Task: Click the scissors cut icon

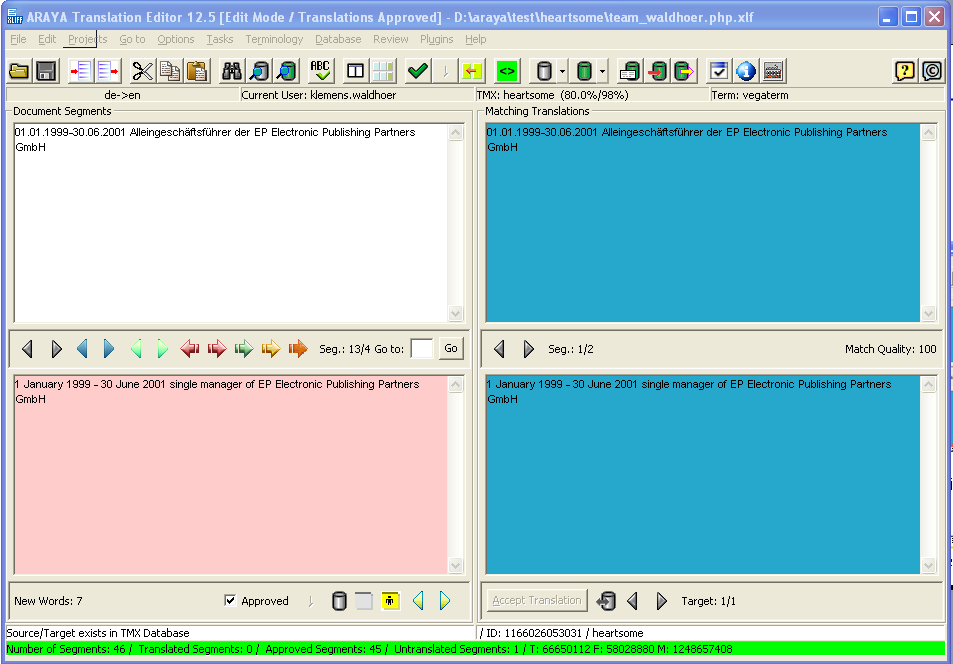Action: pyautogui.click(x=143, y=71)
